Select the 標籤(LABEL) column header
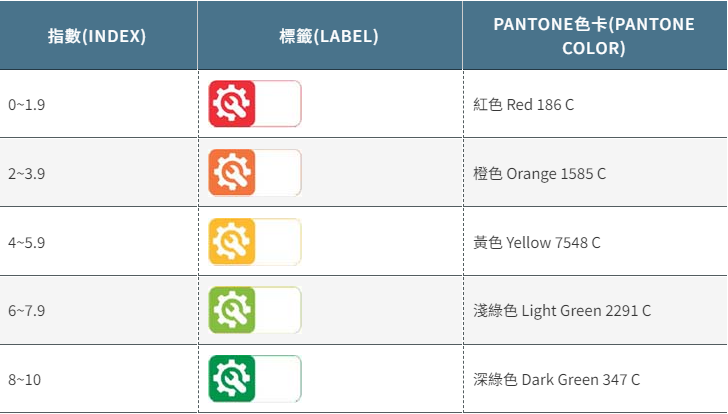728x414 pixels. (329, 36)
